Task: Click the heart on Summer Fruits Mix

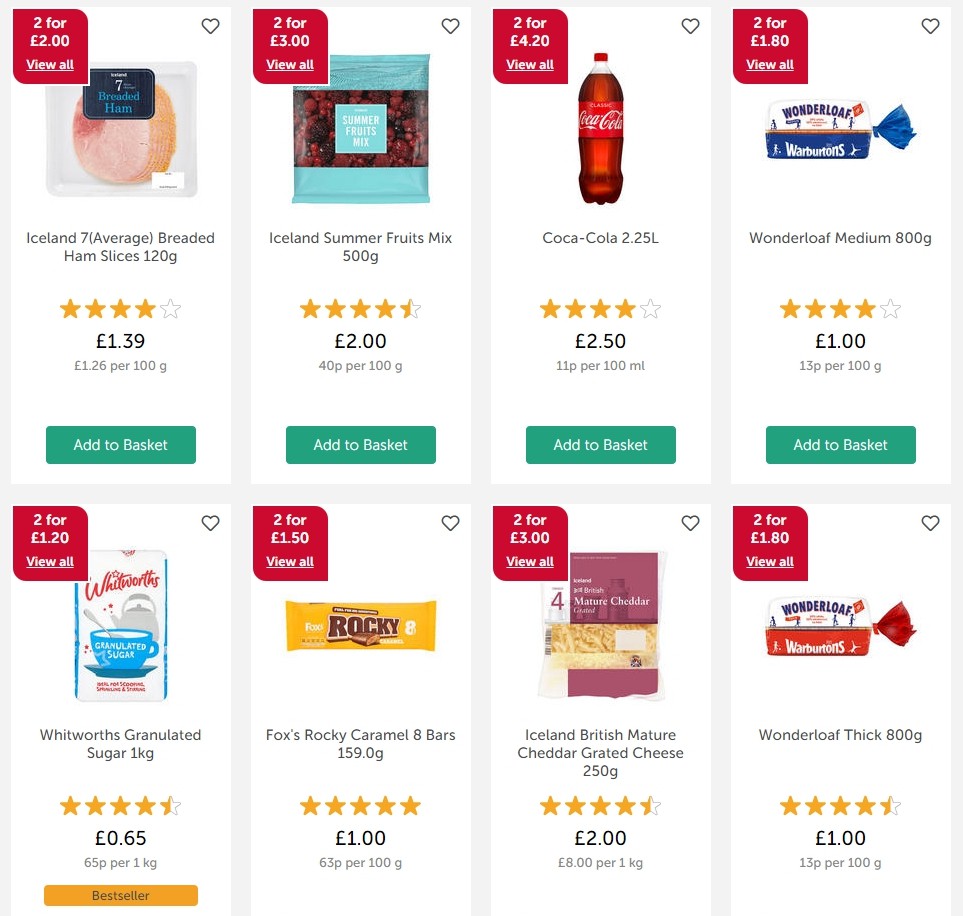Action: point(450,26)
